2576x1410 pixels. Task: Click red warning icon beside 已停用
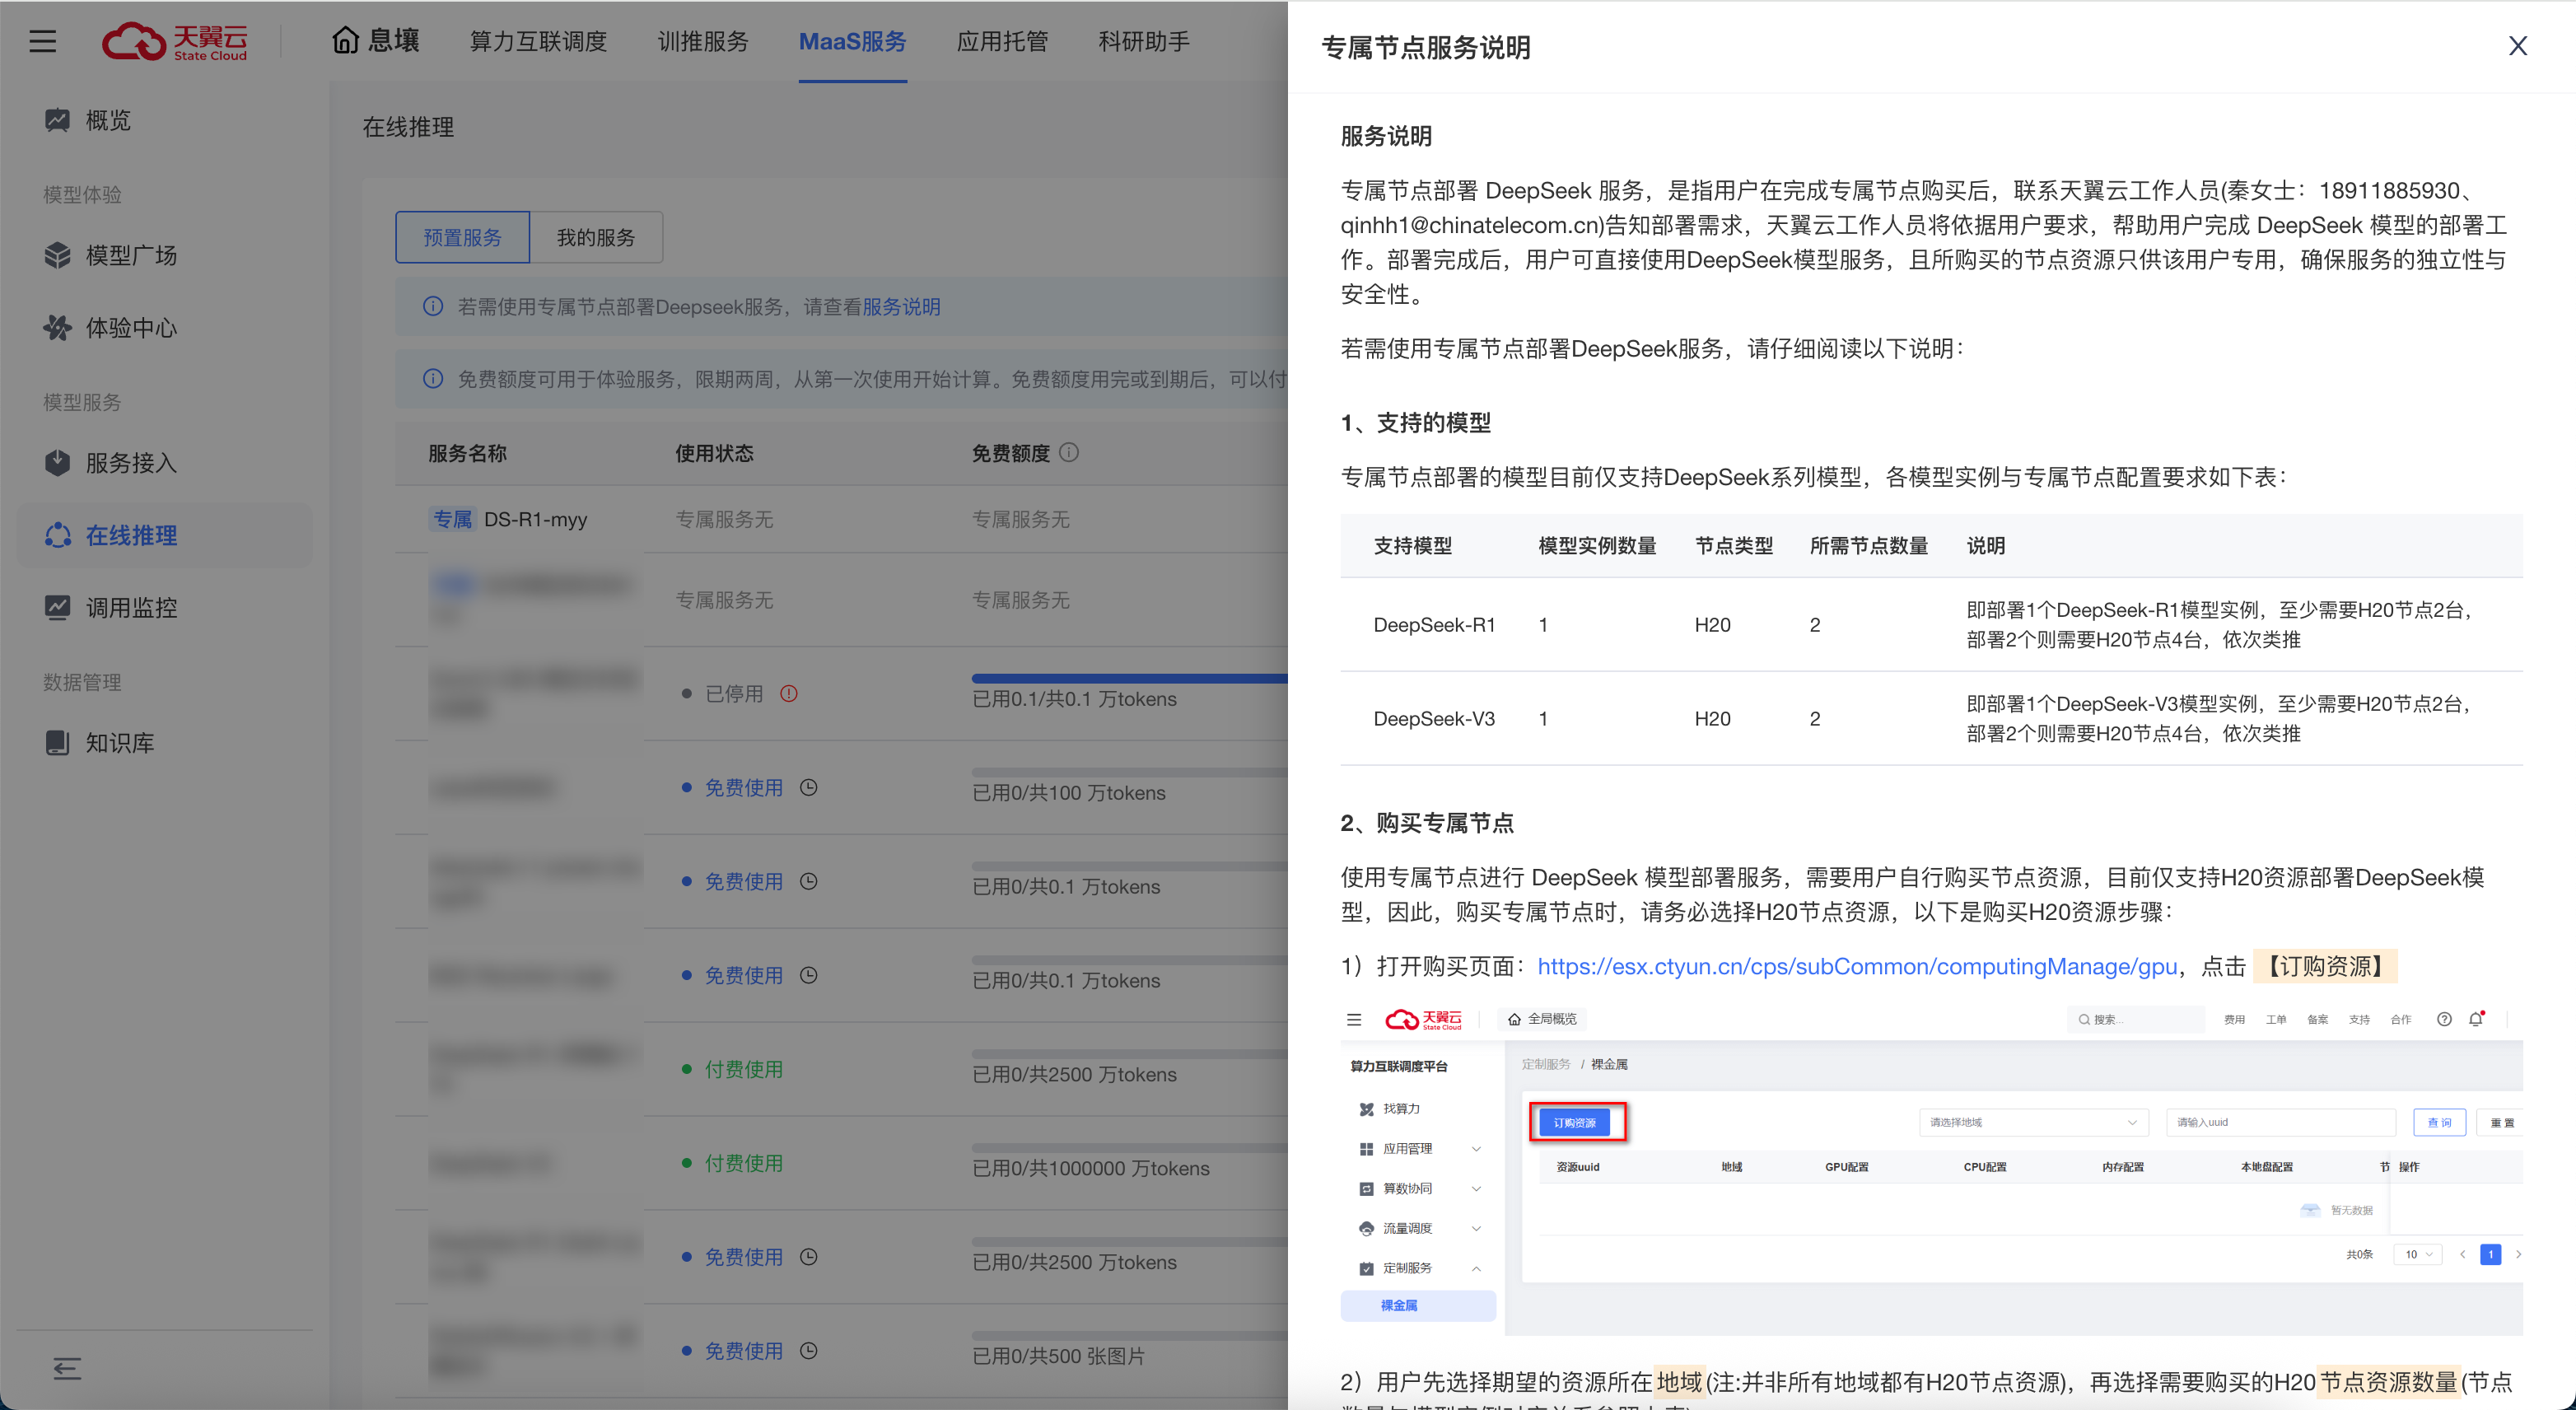point(789,693)
